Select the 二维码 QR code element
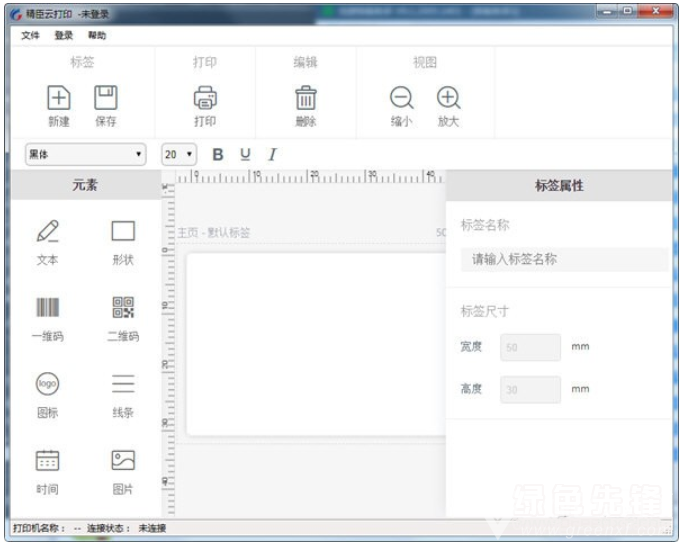 [x=123, y=319]
